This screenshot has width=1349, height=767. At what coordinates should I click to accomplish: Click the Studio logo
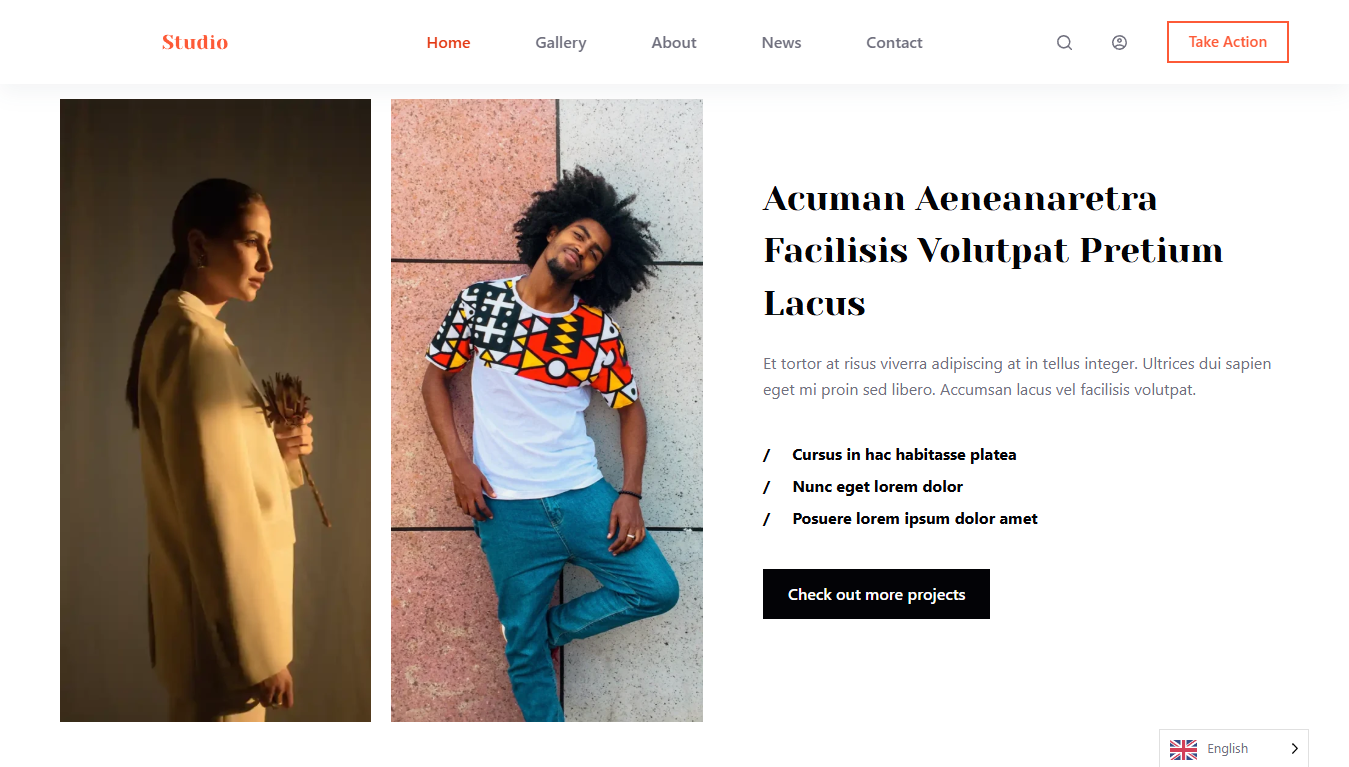[195, 42]
